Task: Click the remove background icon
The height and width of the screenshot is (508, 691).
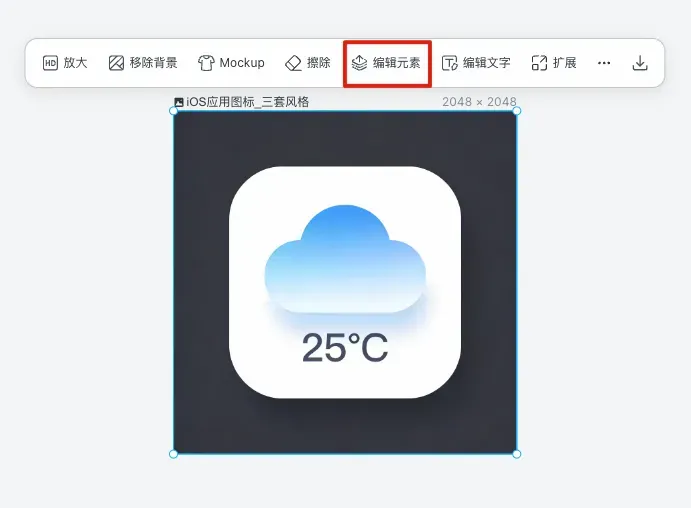Action: point(116,63)
